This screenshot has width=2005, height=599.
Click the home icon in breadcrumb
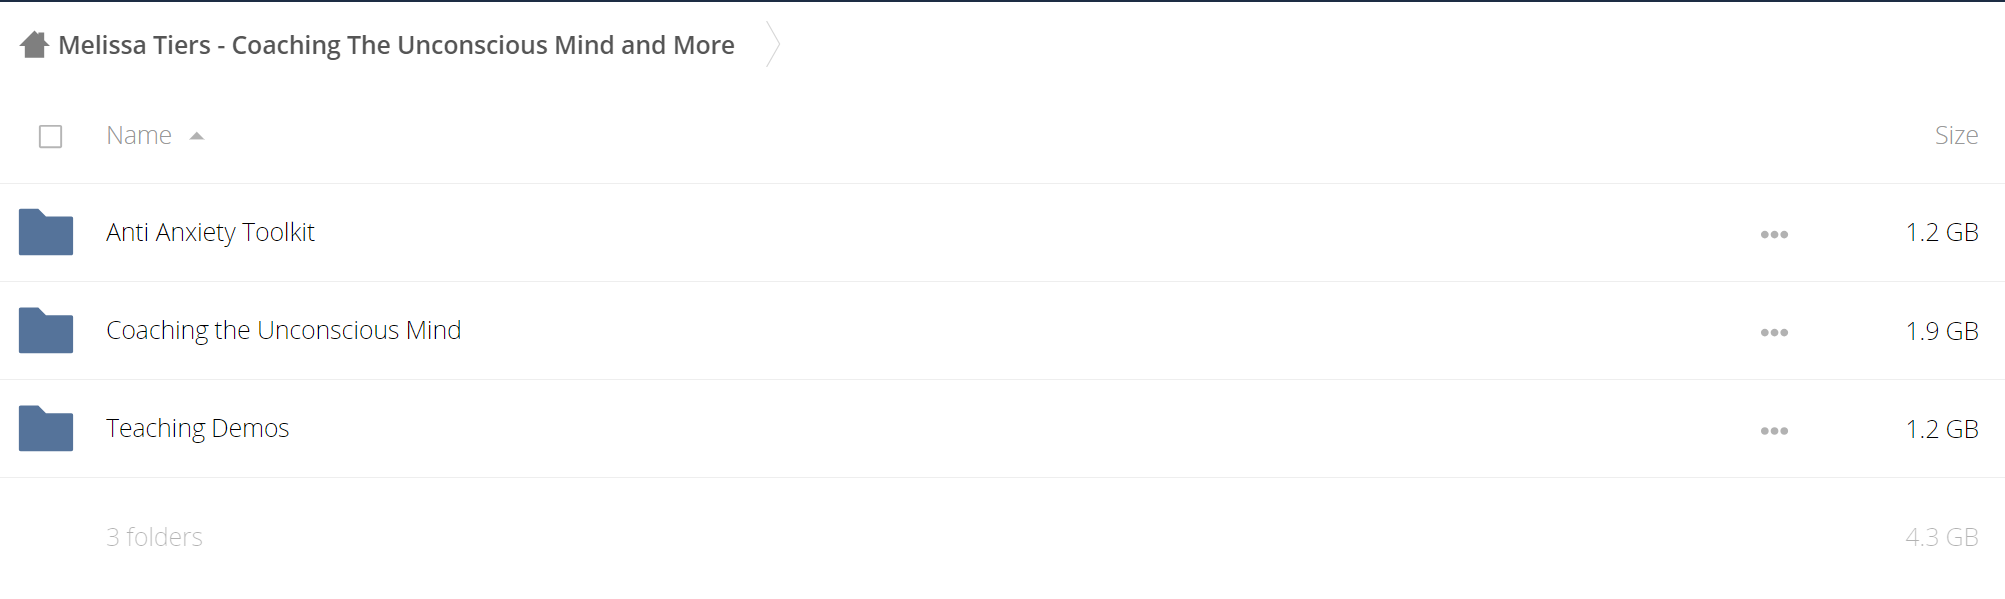34,45
